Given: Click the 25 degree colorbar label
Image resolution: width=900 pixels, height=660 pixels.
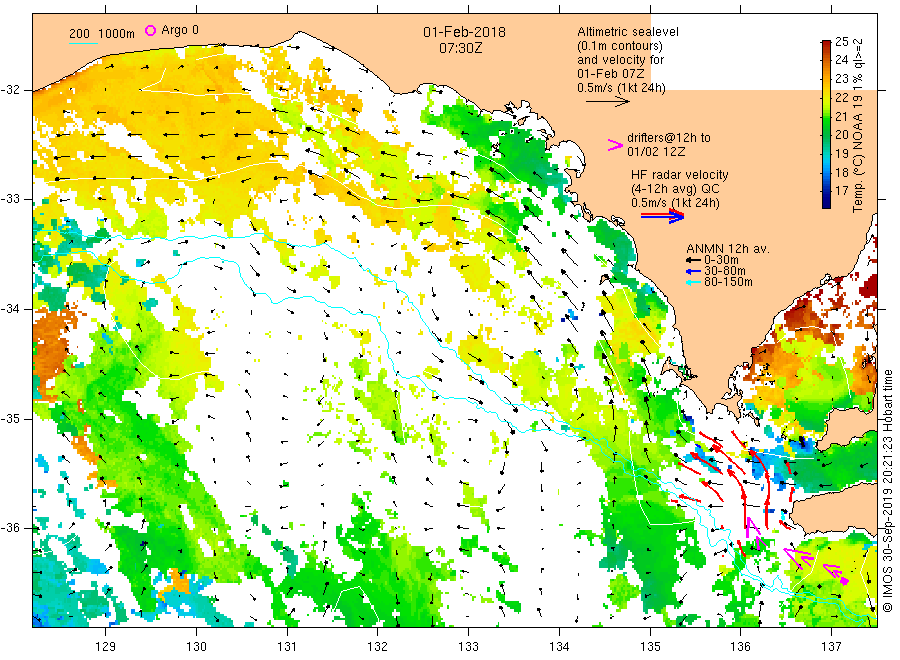Looking at the screenshot, I should coord(841,41).
